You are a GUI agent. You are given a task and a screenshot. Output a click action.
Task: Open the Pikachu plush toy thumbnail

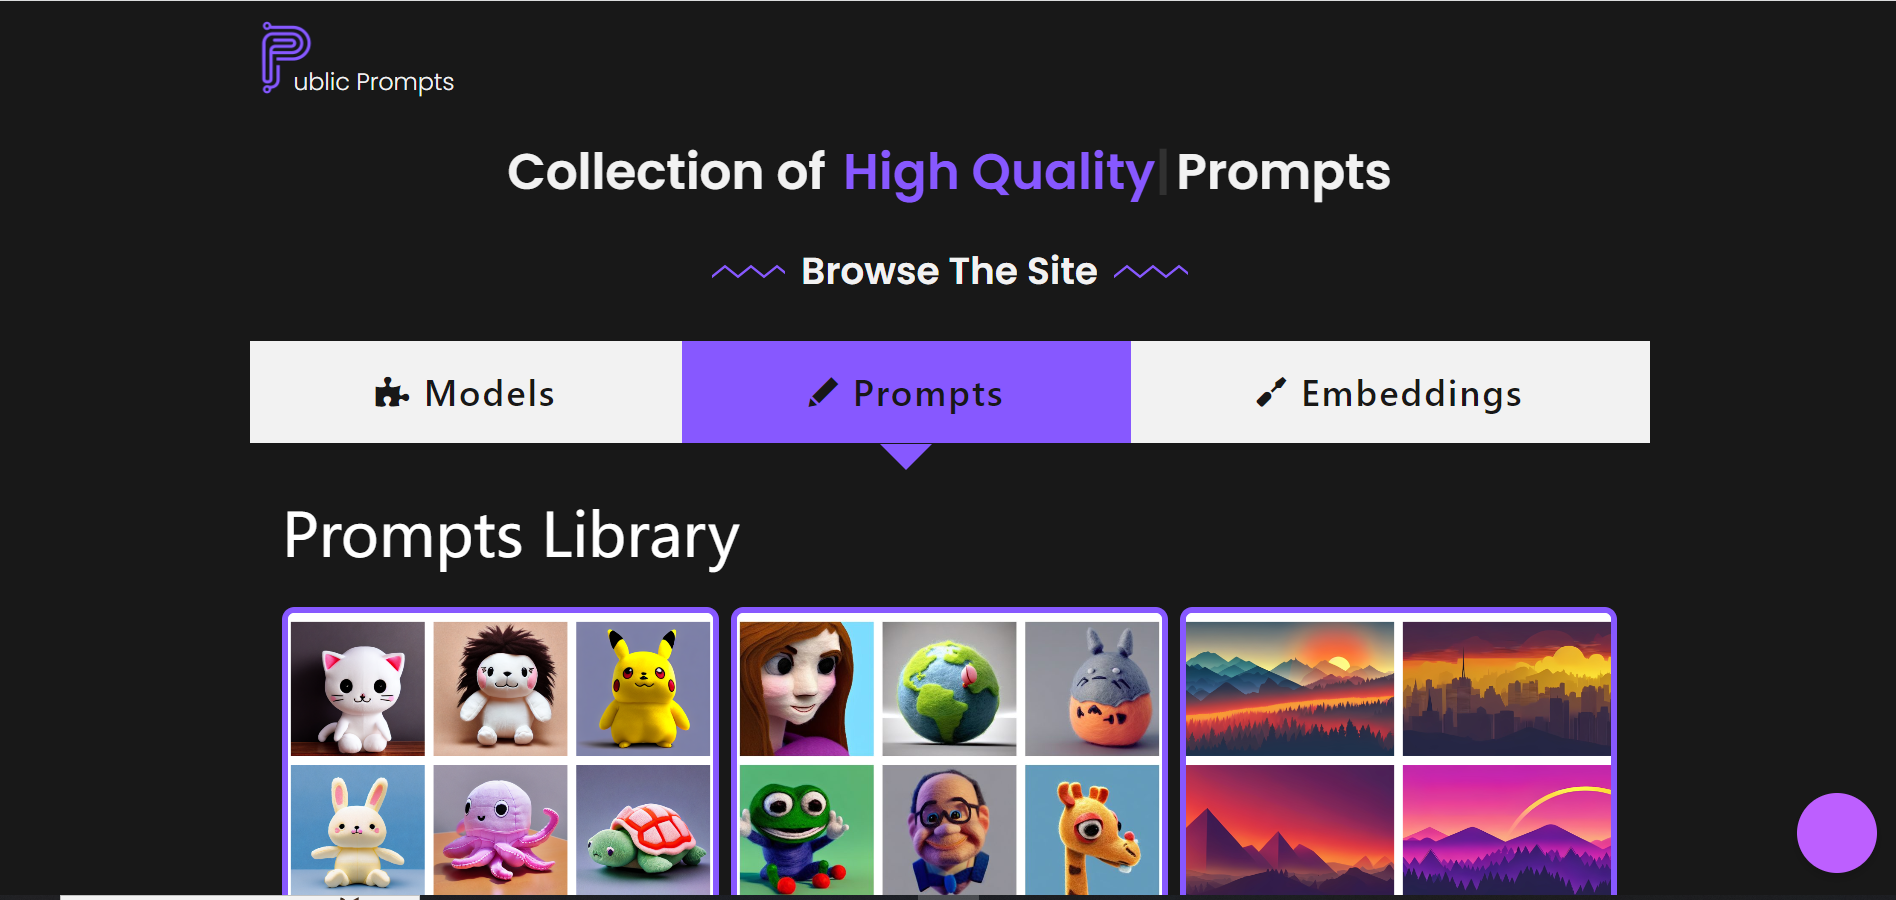coord(643,689)
